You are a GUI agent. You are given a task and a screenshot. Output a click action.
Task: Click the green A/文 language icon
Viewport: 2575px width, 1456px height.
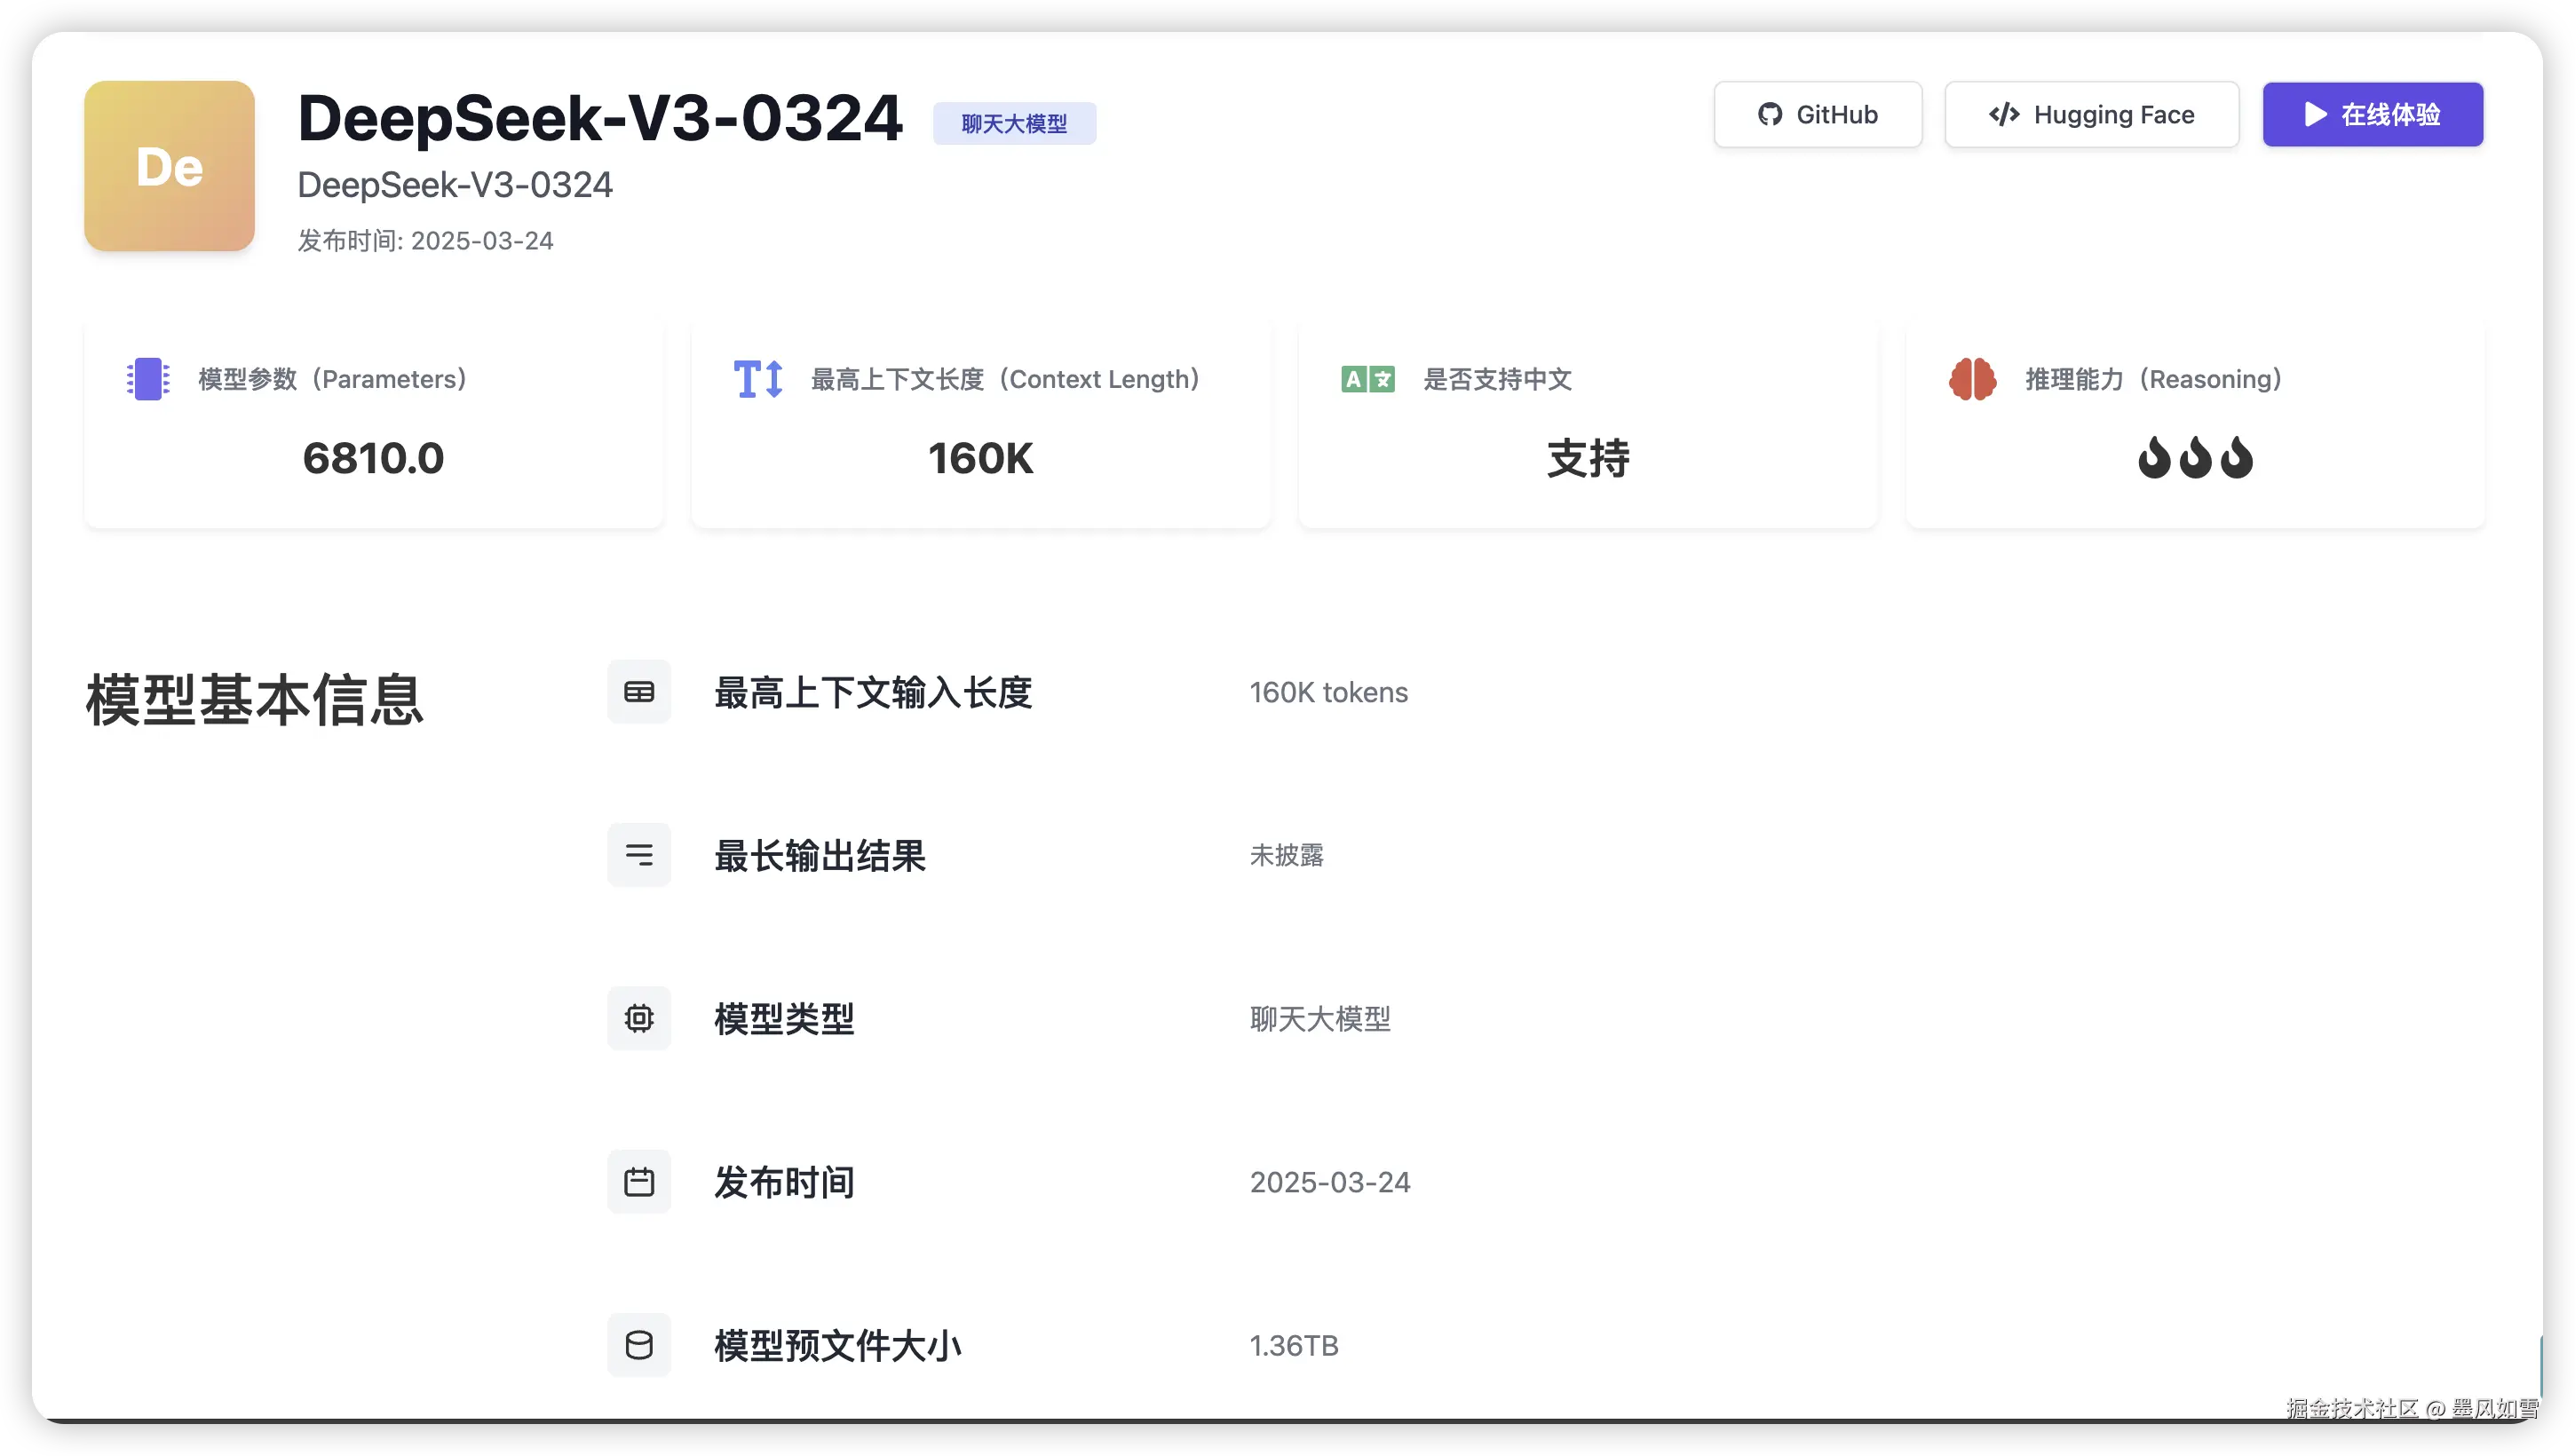pyautogui.click(x=1368, y=379)
